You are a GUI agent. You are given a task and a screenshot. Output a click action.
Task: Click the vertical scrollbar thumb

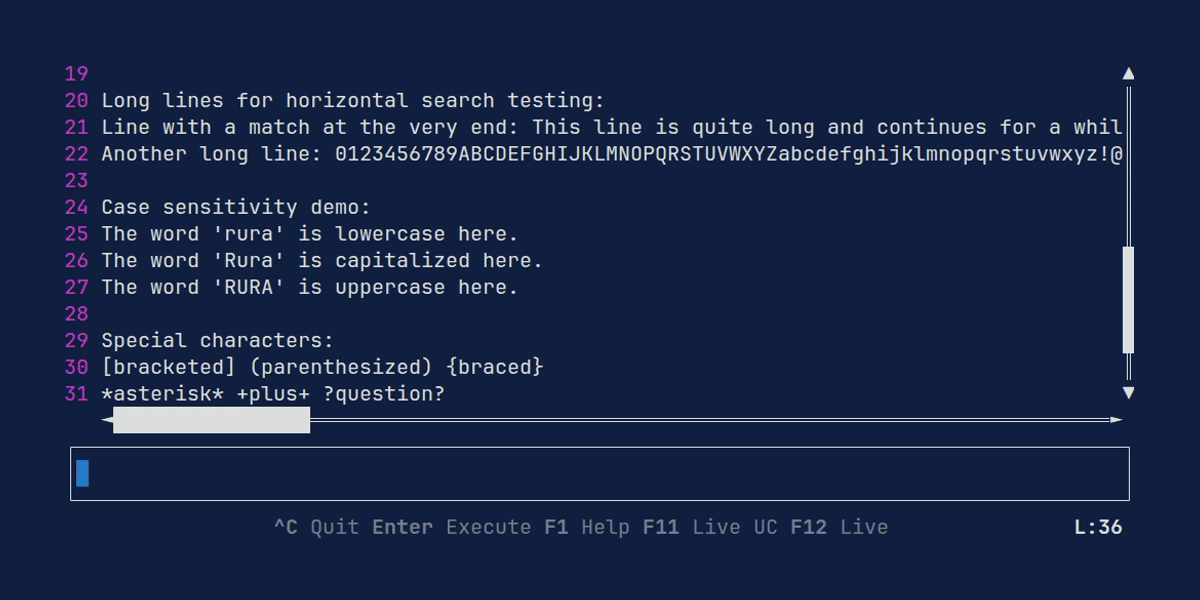click(1128, 300)
